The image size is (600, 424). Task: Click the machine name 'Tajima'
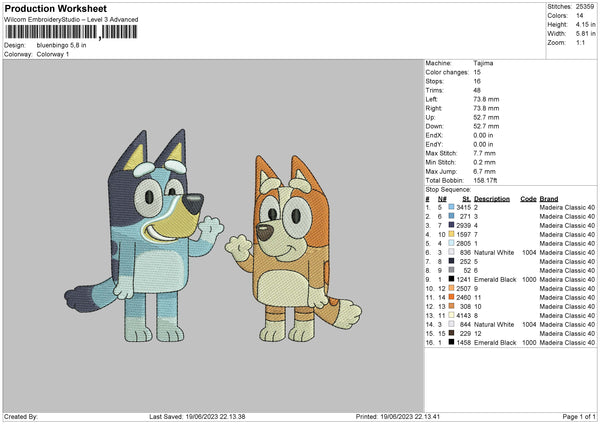[x=483, y=63]
